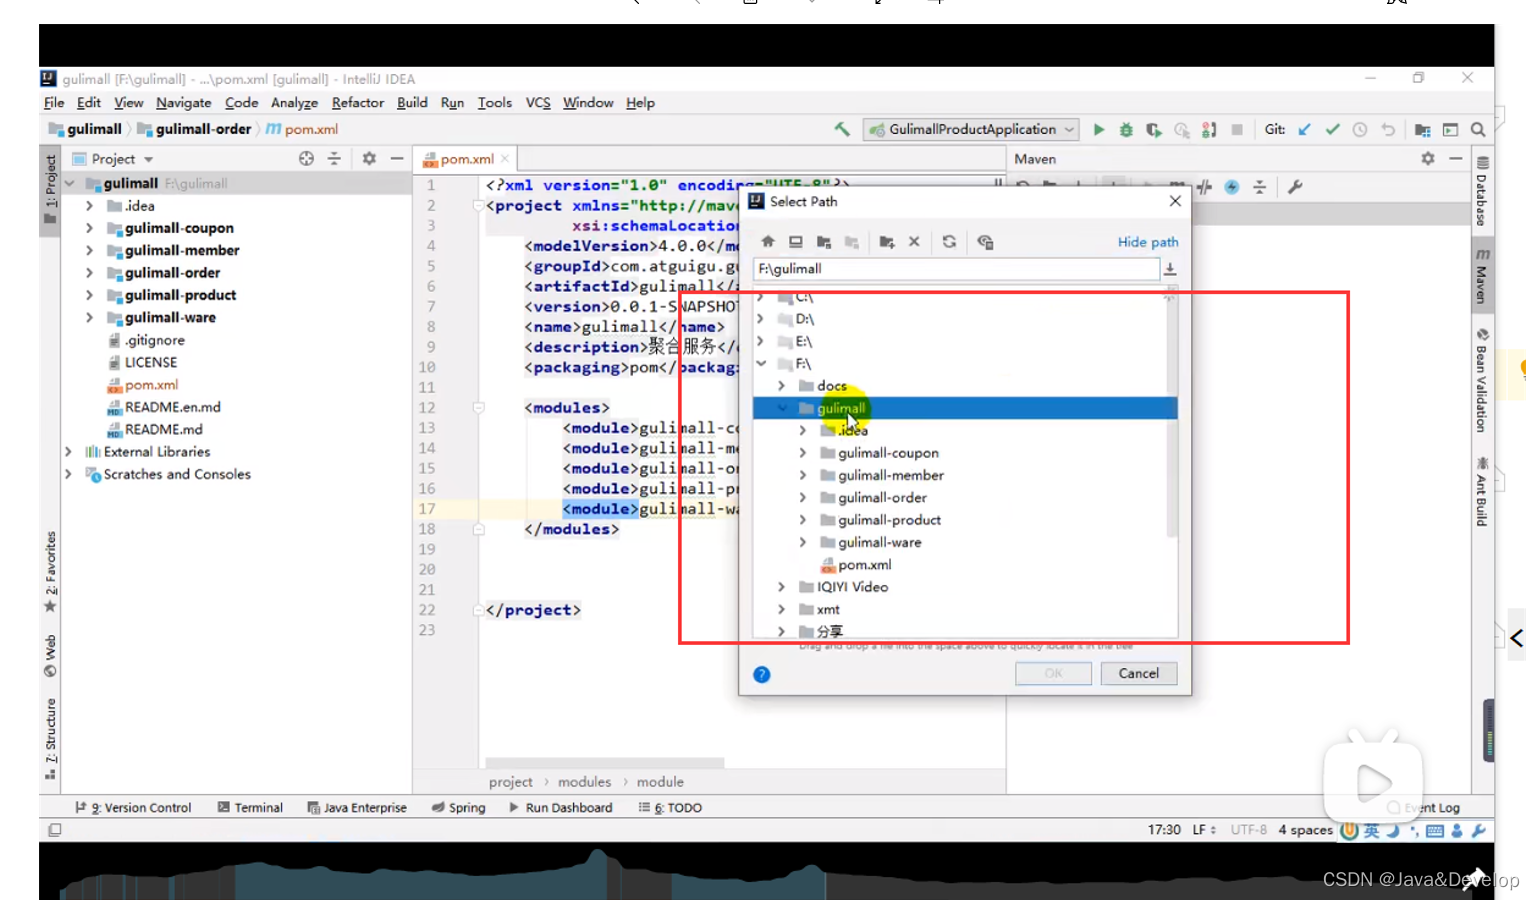Screen dimensions: 1535x900
Task: Run with coverage icon in toolbar
Action: (x=1154, y=129)
